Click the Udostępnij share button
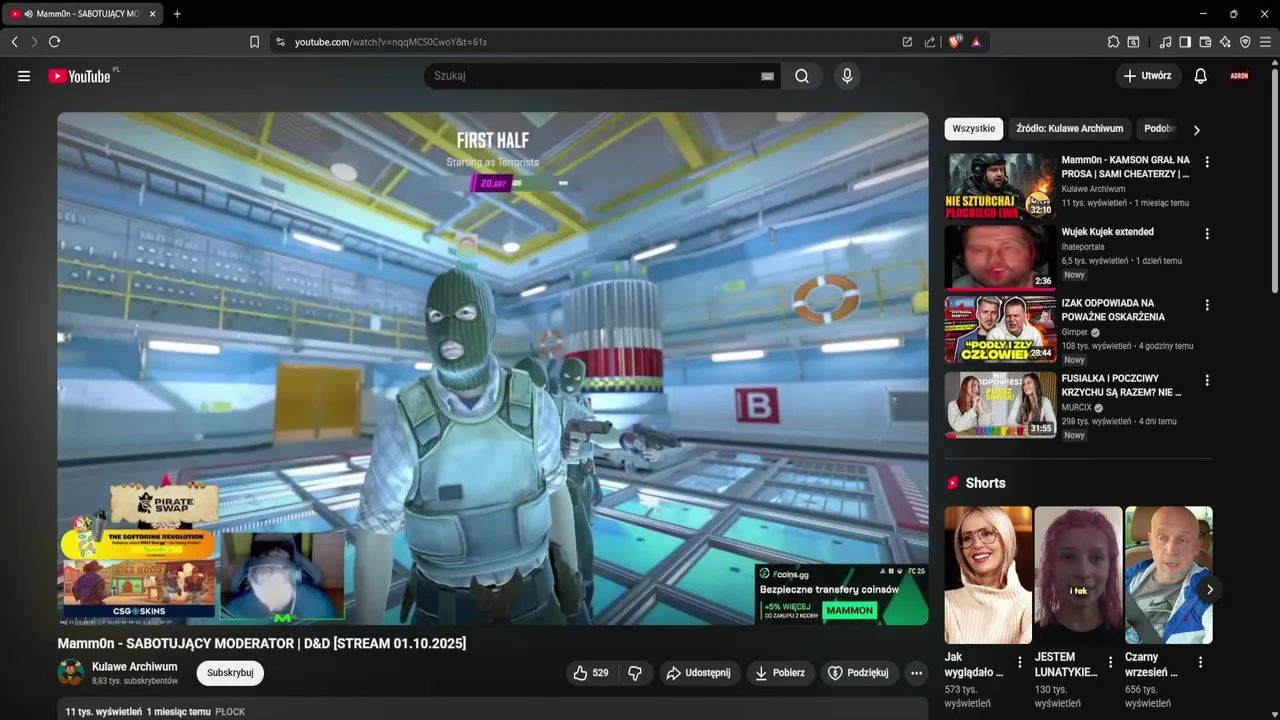 [x=699, y=673]
